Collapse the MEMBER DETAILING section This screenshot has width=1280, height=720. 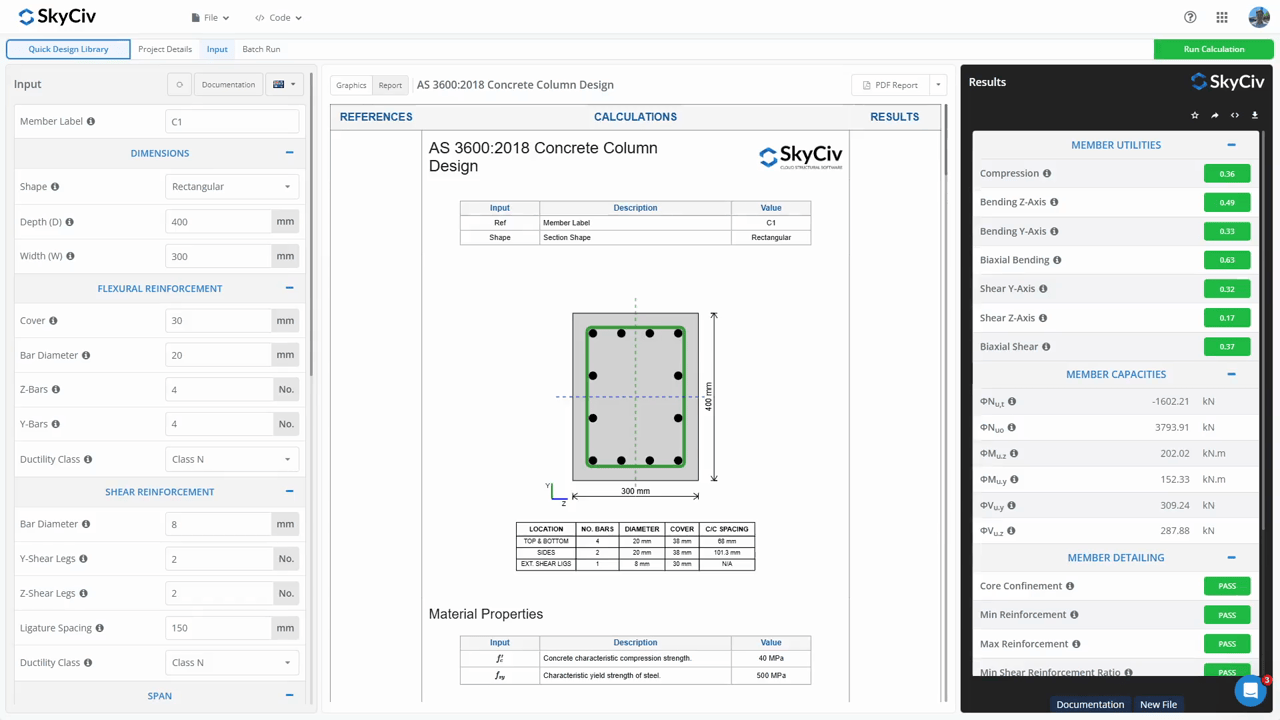tap(1232, 557)
